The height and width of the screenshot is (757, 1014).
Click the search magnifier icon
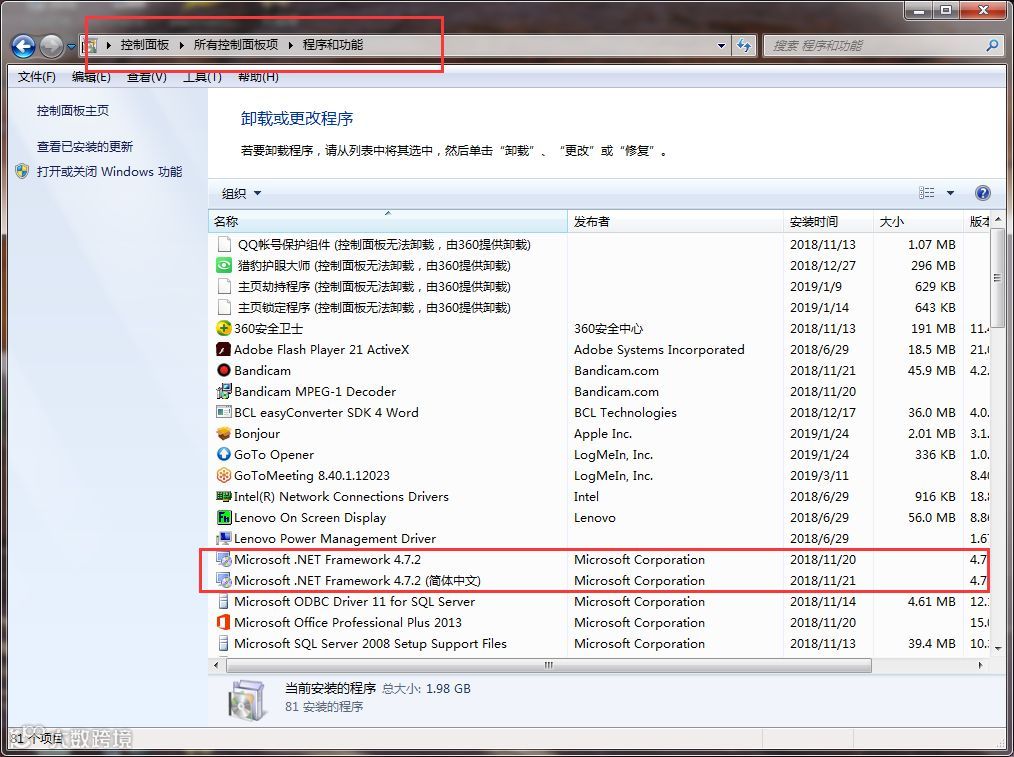point(992,45)
